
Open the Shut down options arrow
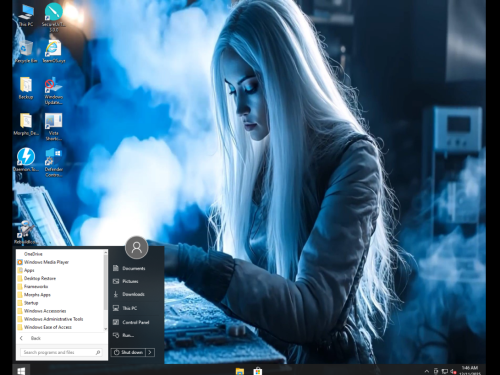(150, 352)
